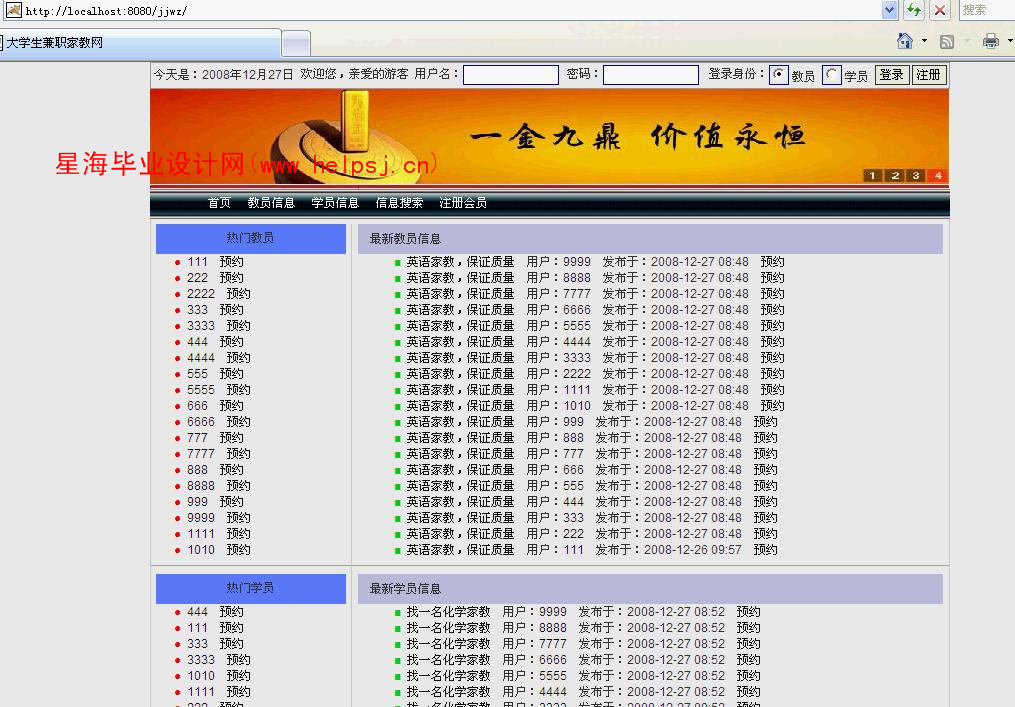1015x707 pixels.
Task: Click the Home icon in browser toolbar
Action: click(905, 41)
